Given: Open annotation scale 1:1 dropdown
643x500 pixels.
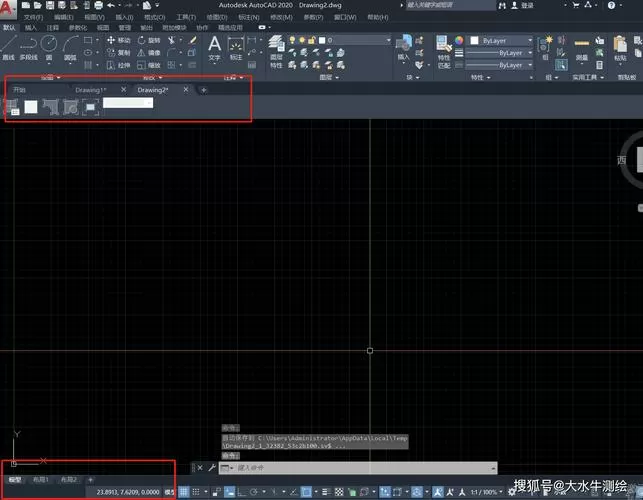Looking at the screenshot, I should [x=486, y=492].
